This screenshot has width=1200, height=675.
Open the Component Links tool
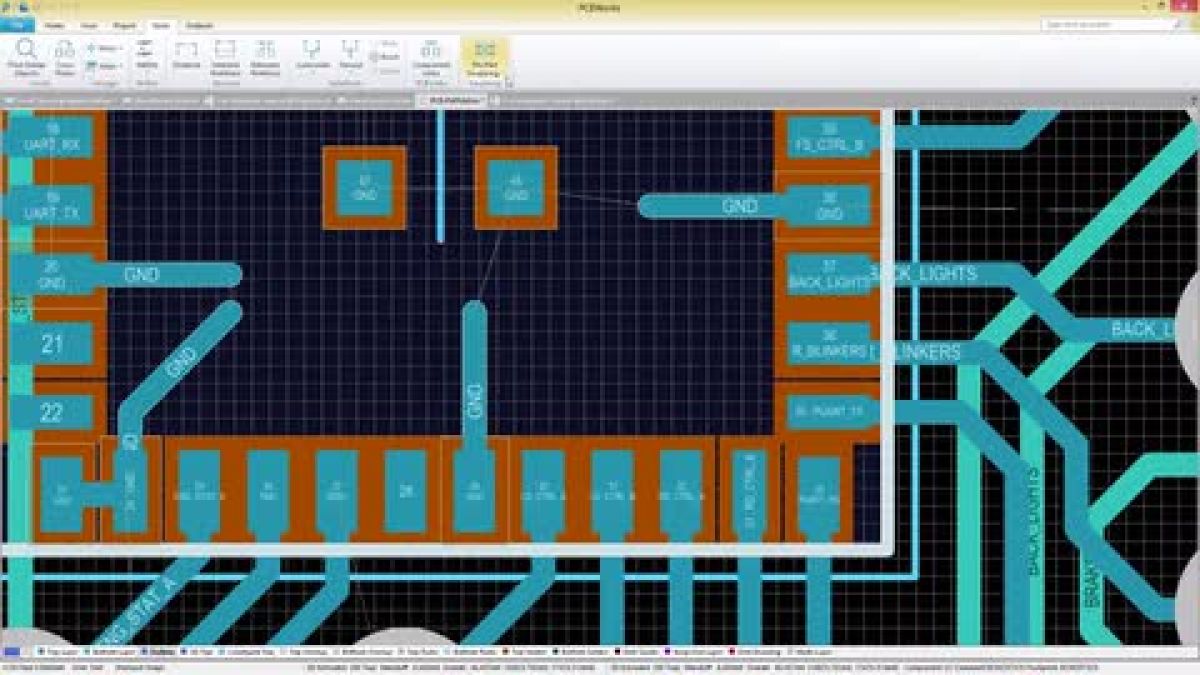[x=429, y=57]
